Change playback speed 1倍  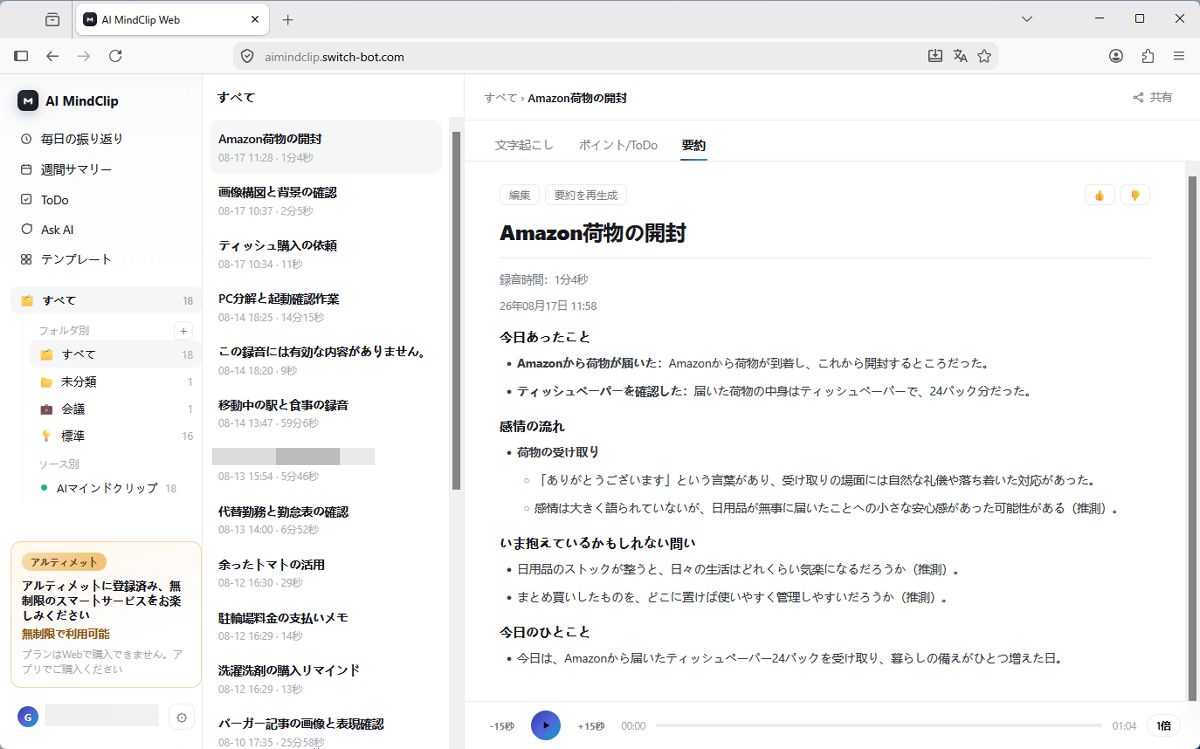pos(1162,726)
